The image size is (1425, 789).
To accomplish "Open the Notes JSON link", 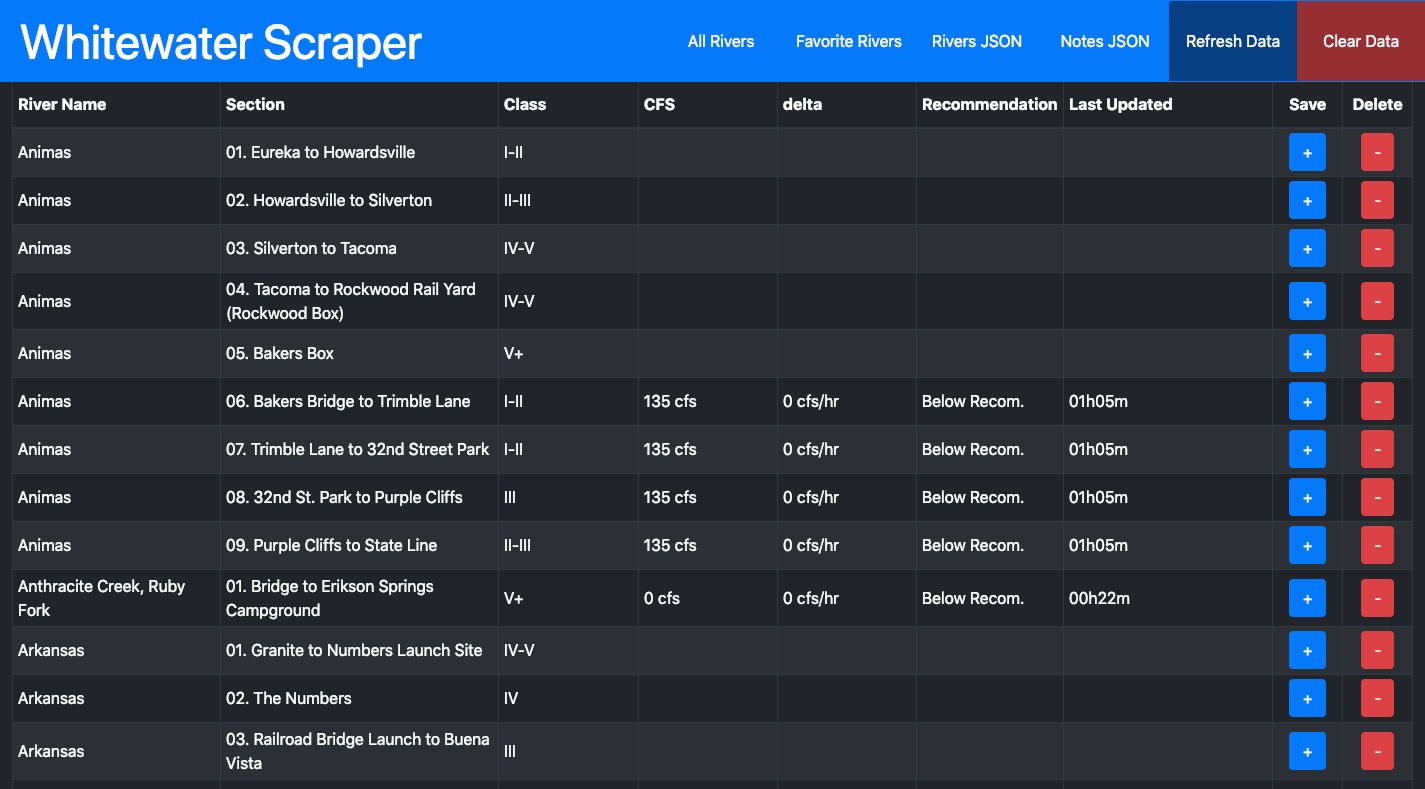I will point(1105,41).
